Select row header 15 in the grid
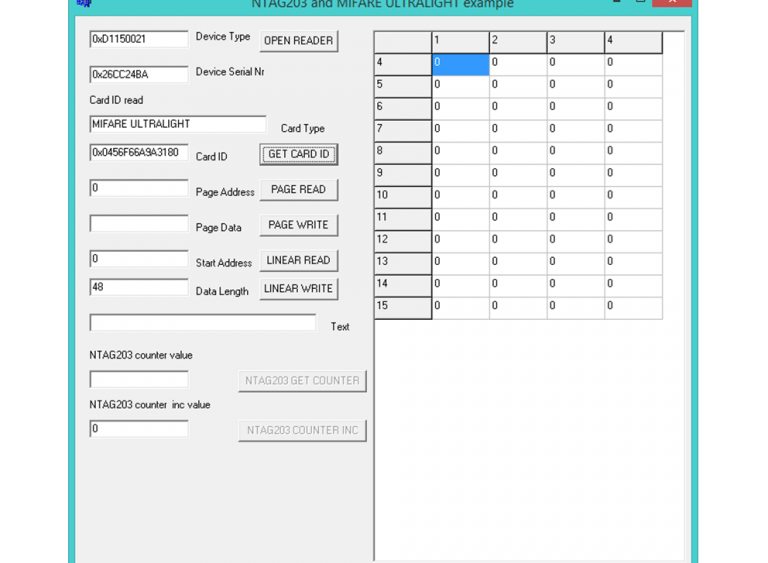The image size is (768, 563). coord(403,308)
